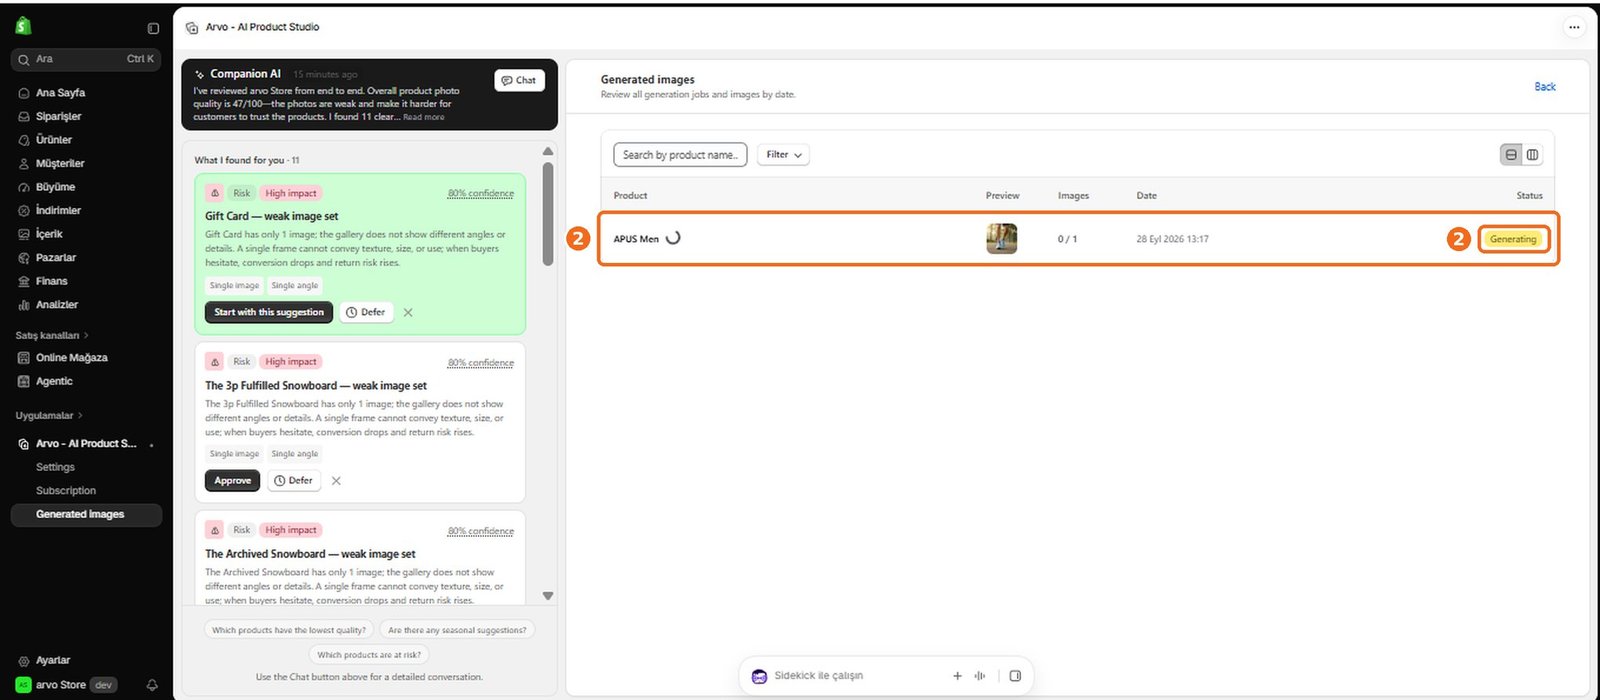
Task: Open Arvo Subscription sub-item
Action: pyautogui.click(x=66, y=491)
